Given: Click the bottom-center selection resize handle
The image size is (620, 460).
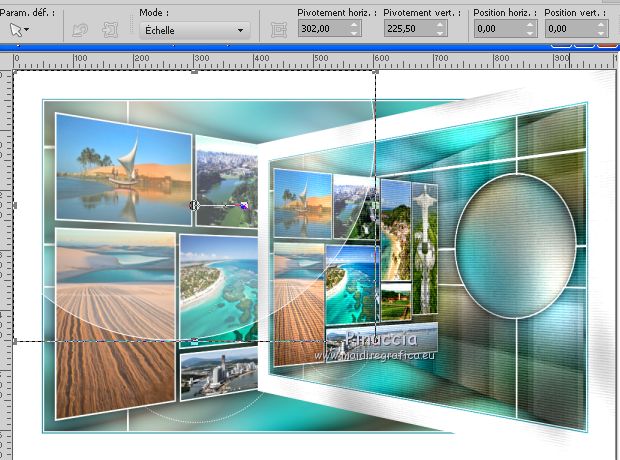Looking at the screenshot, I should pos(195,341).
